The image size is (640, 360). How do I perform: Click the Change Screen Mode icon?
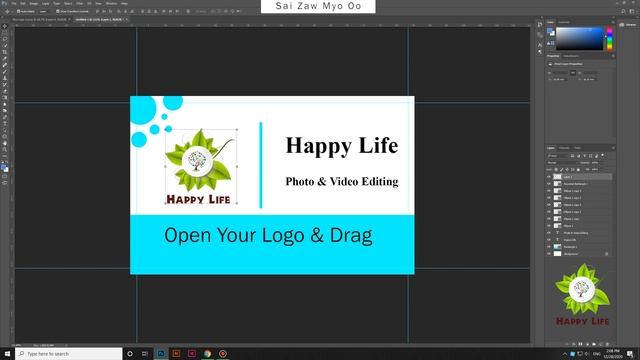coord(5,182)
